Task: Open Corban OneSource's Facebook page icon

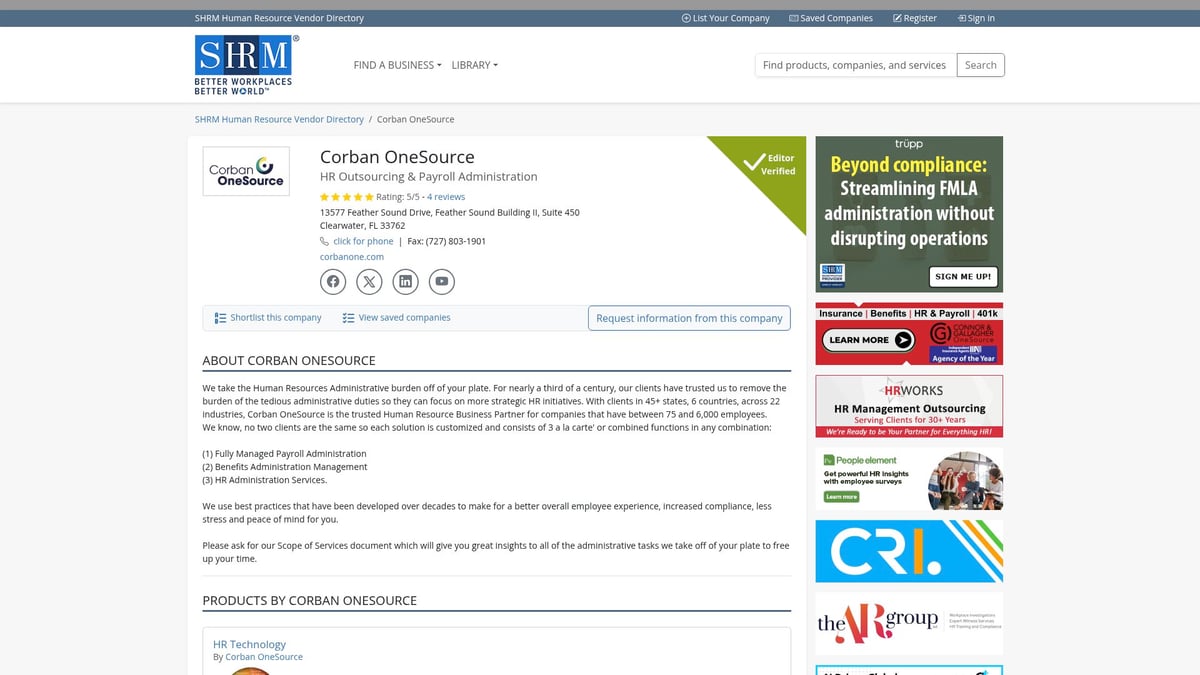Action: (333, 281)
